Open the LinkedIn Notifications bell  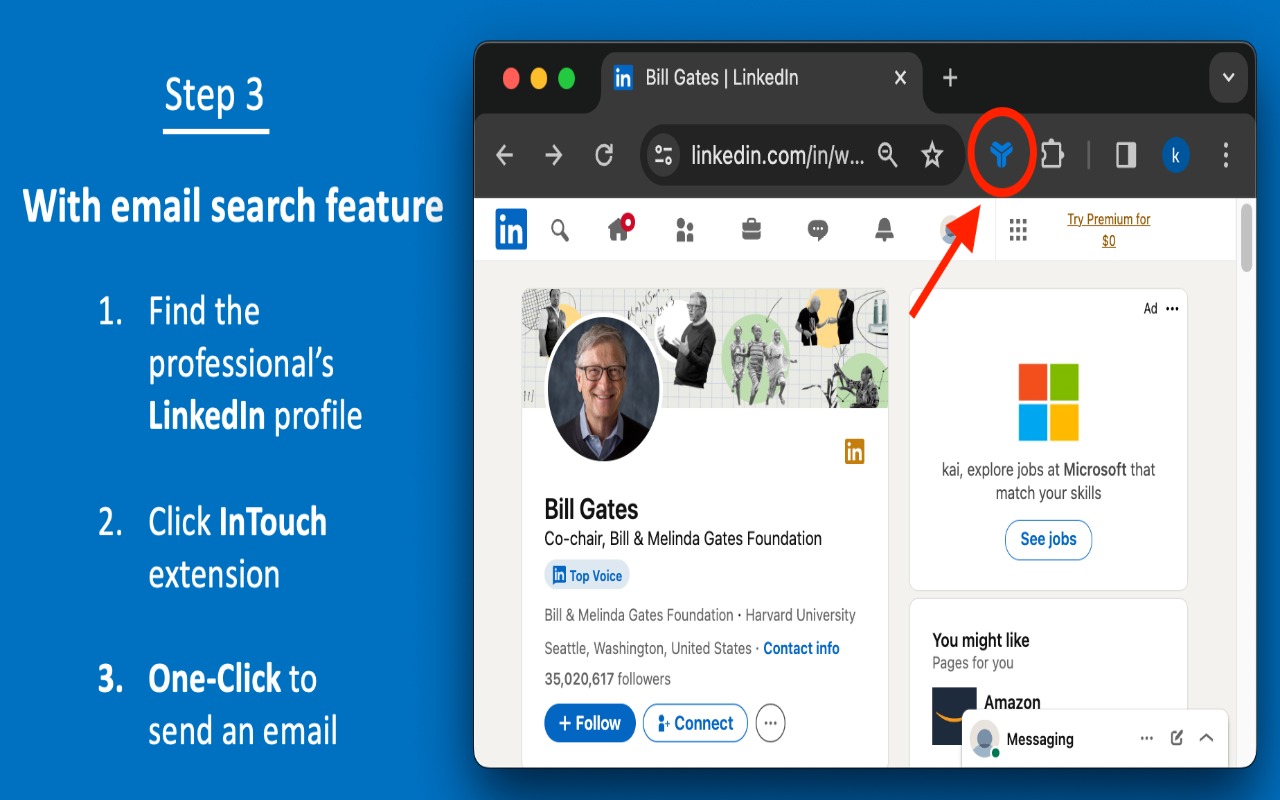884,229
